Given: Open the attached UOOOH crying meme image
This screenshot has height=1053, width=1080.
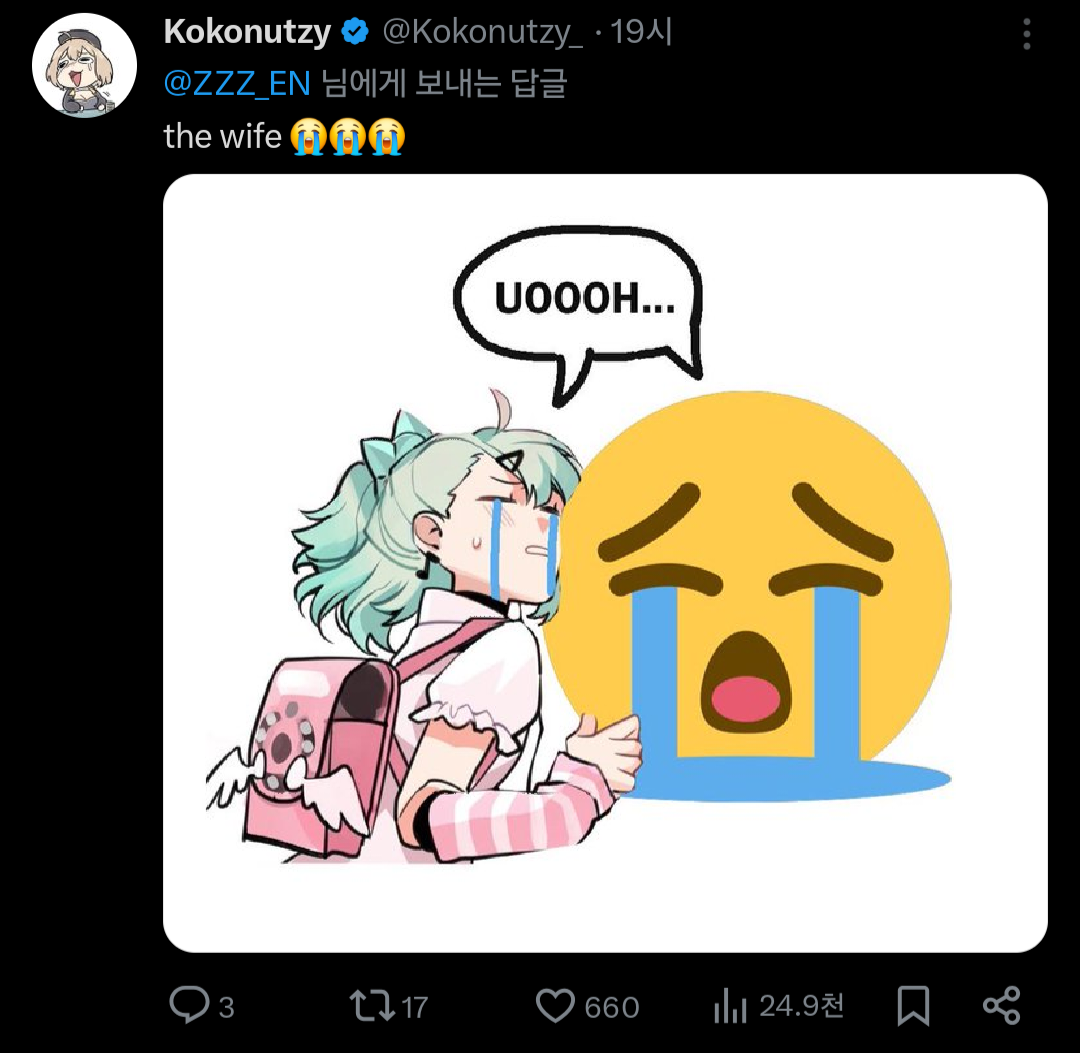Looking at the screenshot, I should click(x=605, y=563).
